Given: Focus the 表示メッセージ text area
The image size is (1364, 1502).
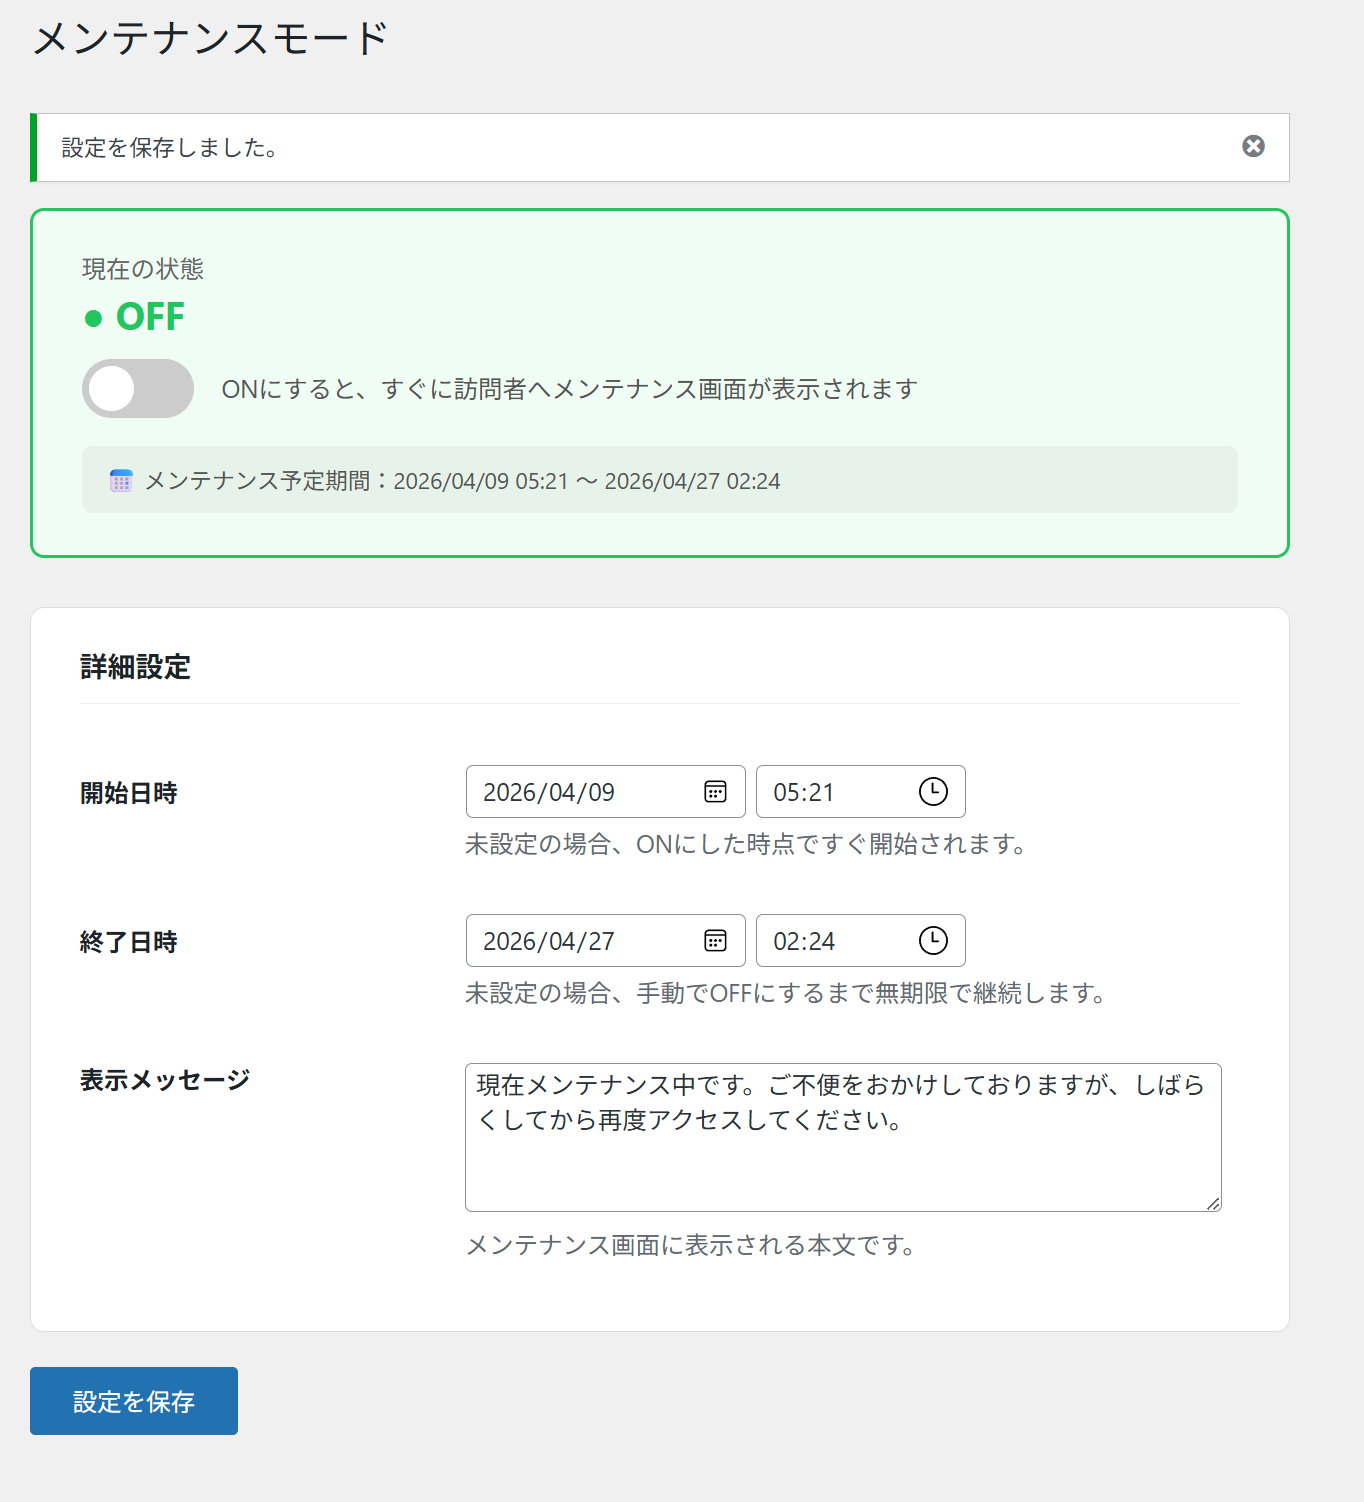Looking at the screenshot, I should coord(842,1150).
